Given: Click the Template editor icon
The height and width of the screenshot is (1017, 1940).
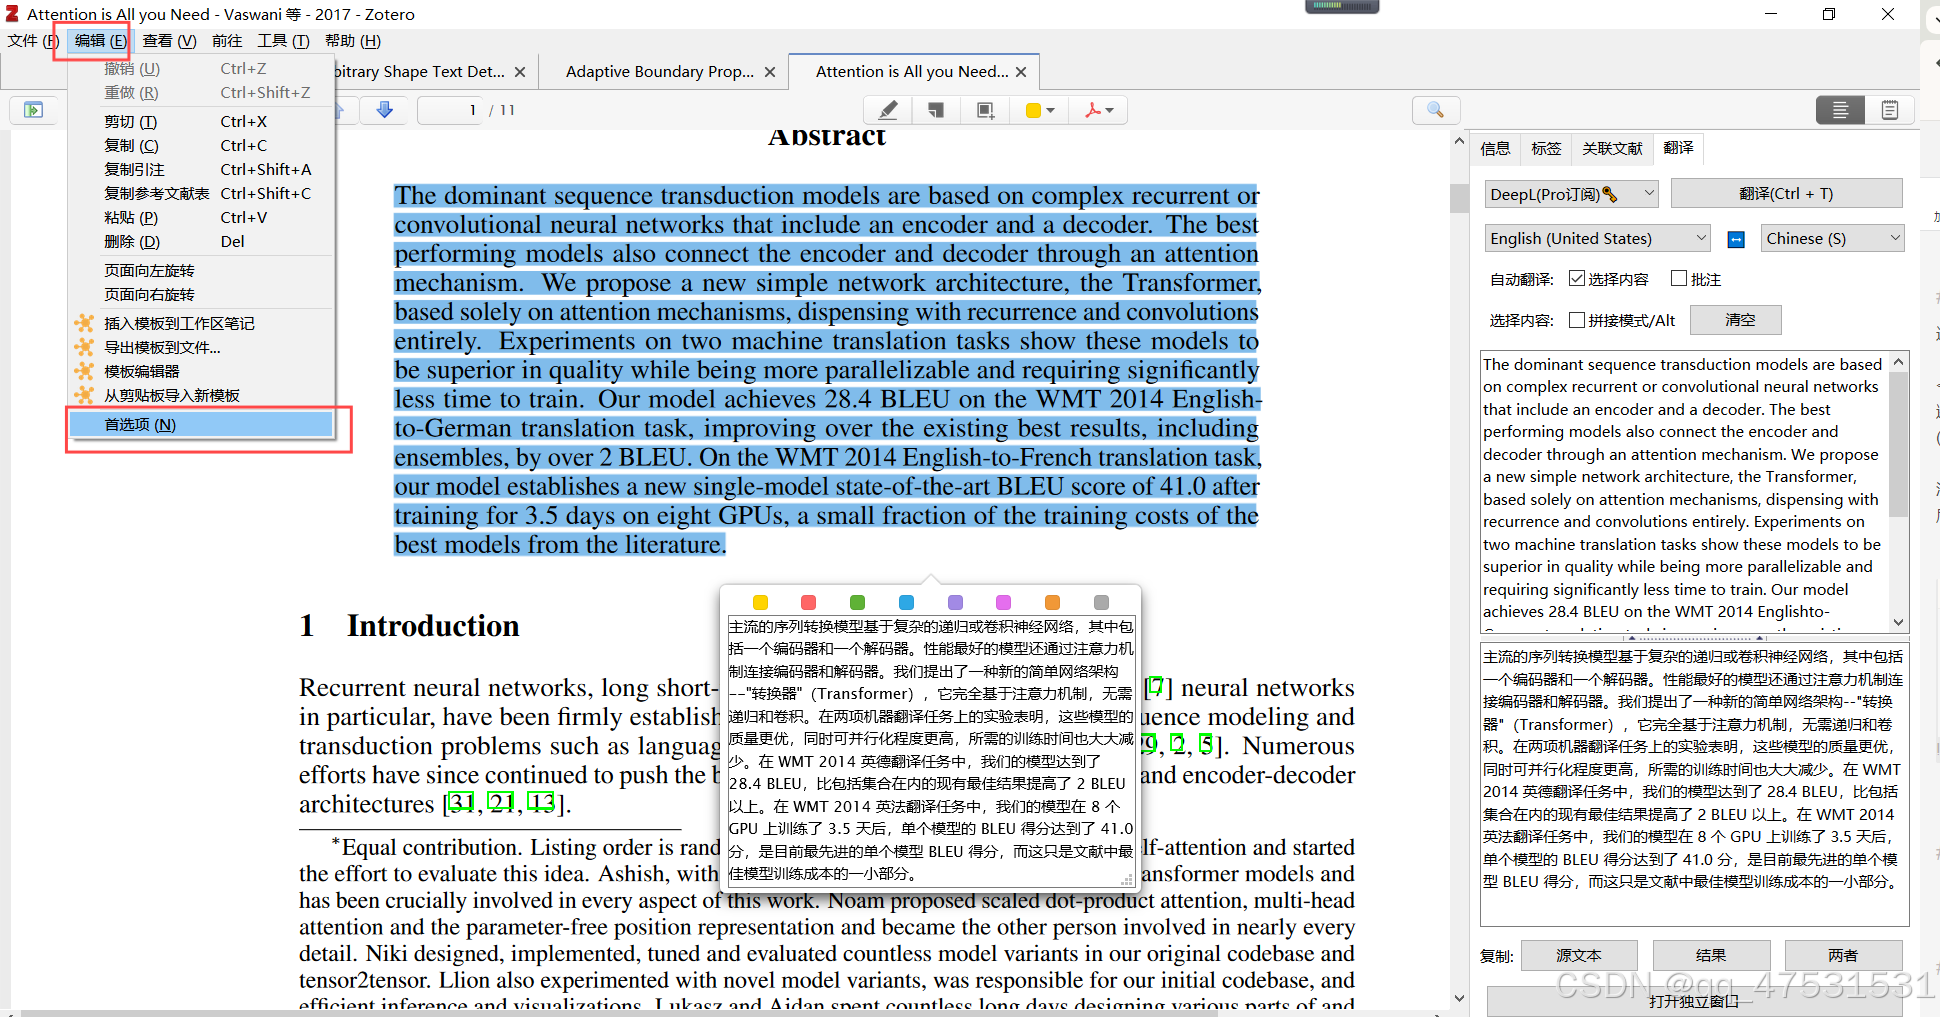Looking at the screenshot, I should click(85, 371).
